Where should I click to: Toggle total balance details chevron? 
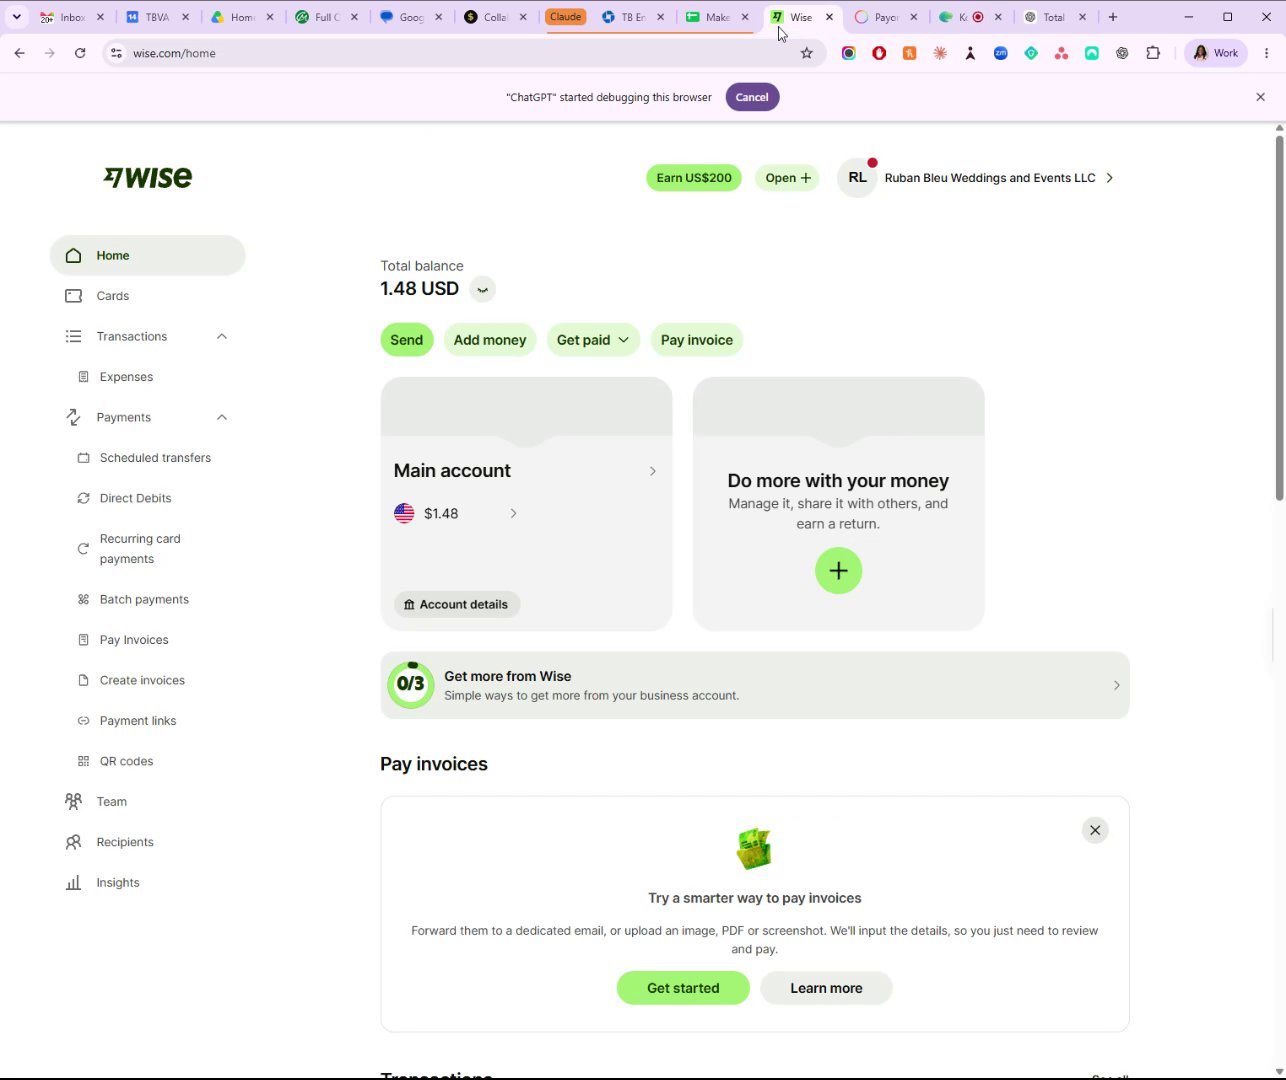tap(482, 289)
